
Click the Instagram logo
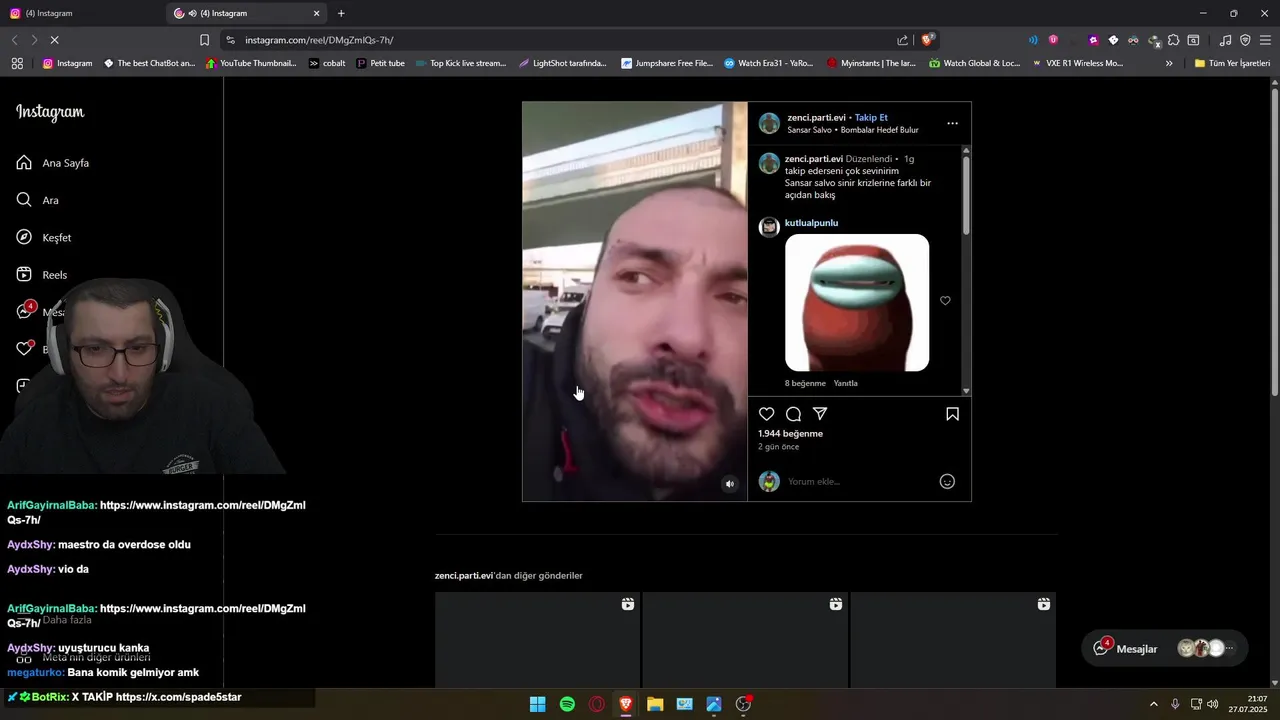pos(50,112)
